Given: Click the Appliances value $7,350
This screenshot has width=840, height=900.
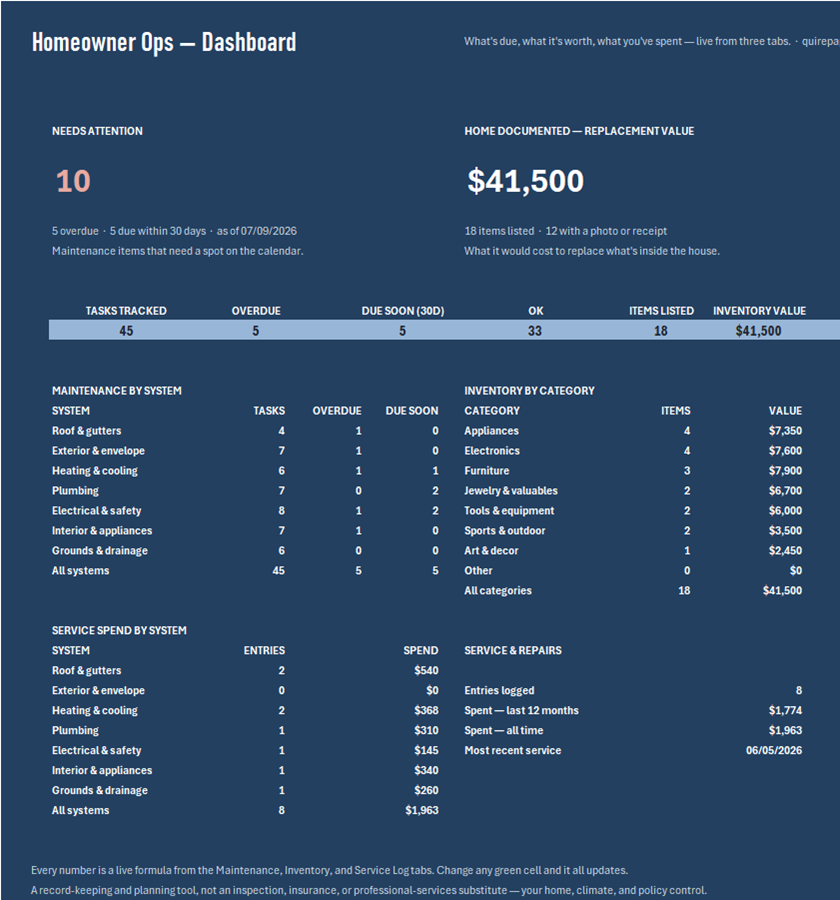Looking at the screenshot, I should pyautogui.click(x=785, y=430).
